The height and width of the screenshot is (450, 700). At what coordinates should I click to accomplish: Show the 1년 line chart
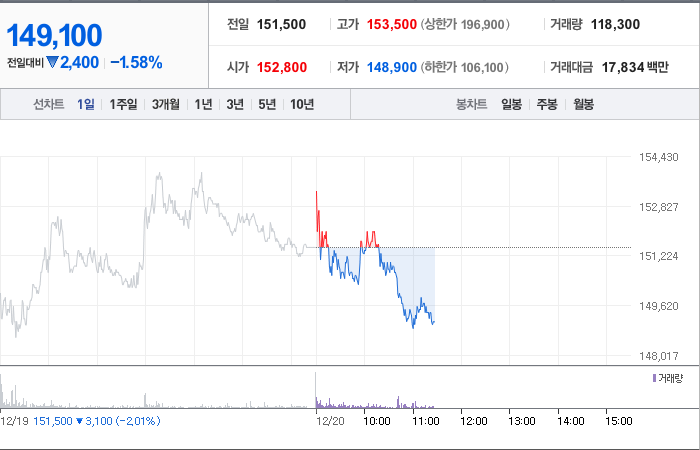pos(203,104)
